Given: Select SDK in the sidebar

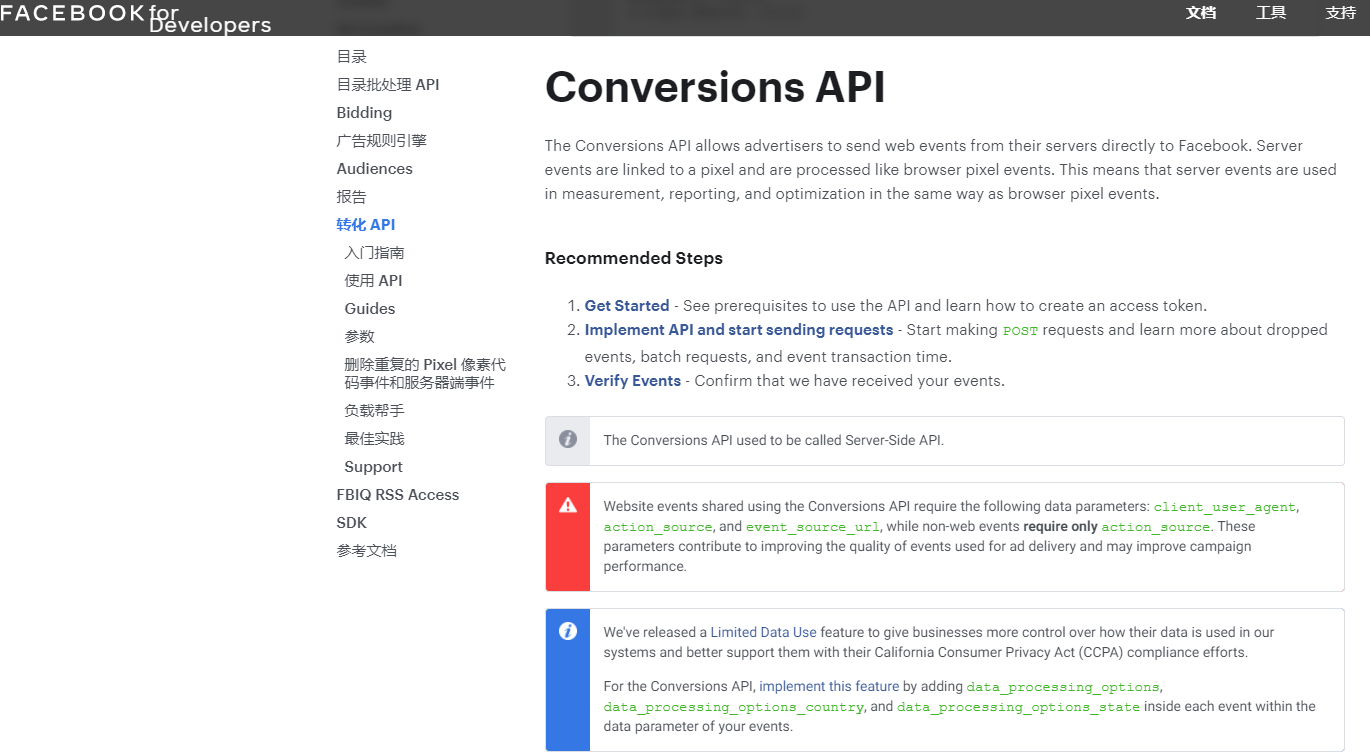Looking at the screenshot, I should click(x=352, y=523).
